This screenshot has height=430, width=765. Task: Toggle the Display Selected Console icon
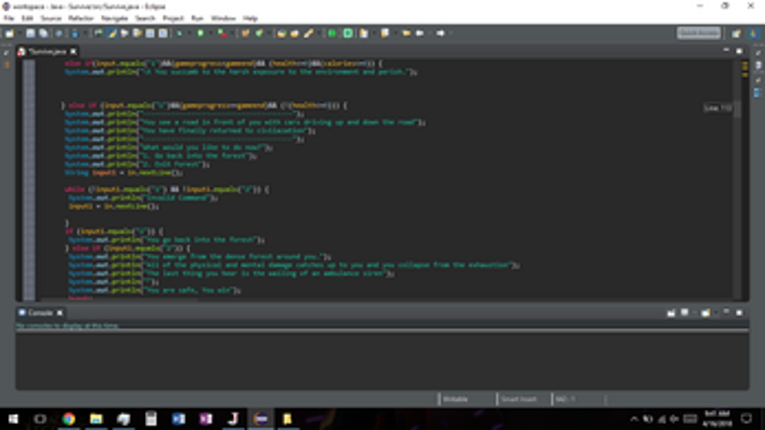(x=684, y=313)
